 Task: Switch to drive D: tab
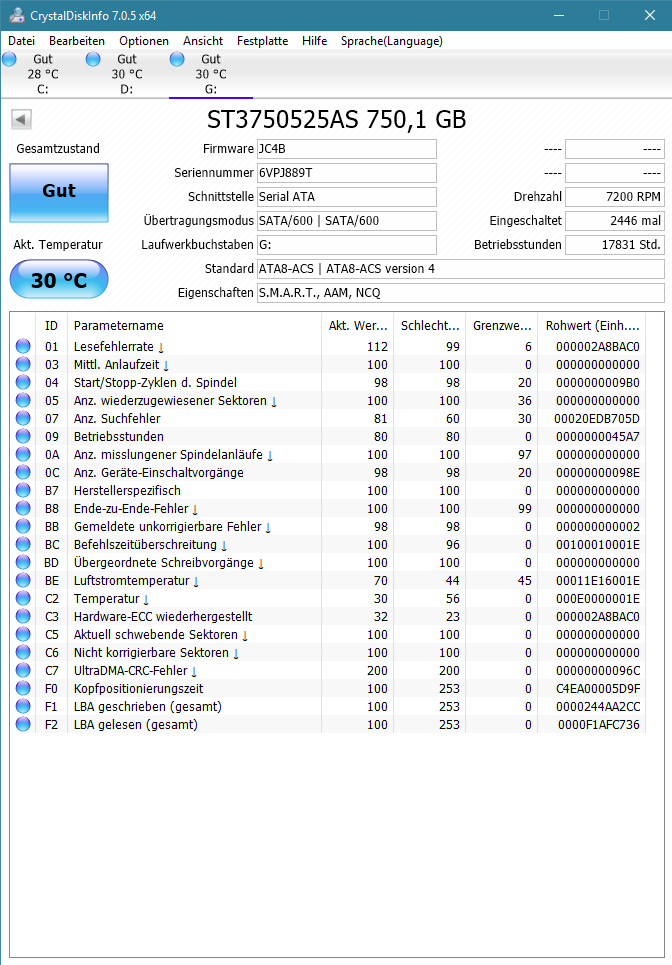pyautogui.click(x=127, y=74)
